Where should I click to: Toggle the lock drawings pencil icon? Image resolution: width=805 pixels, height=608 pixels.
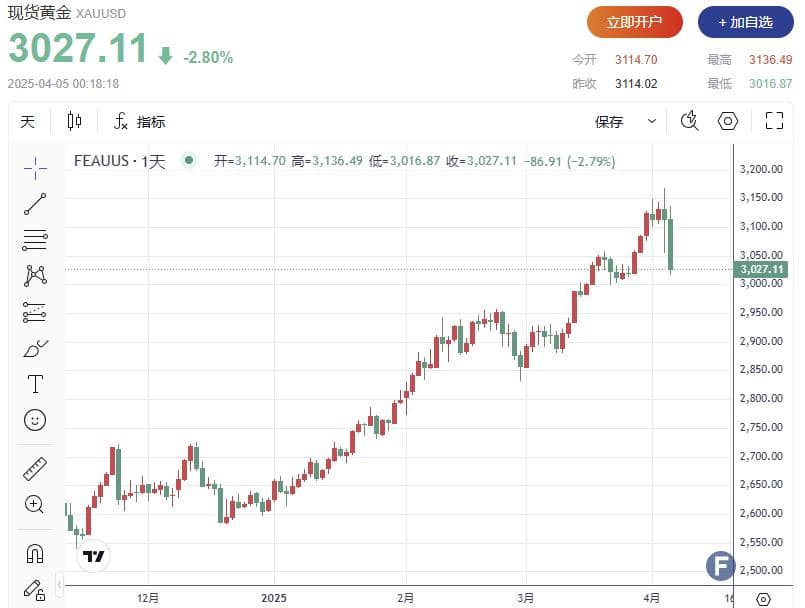(x=34, y=591)
